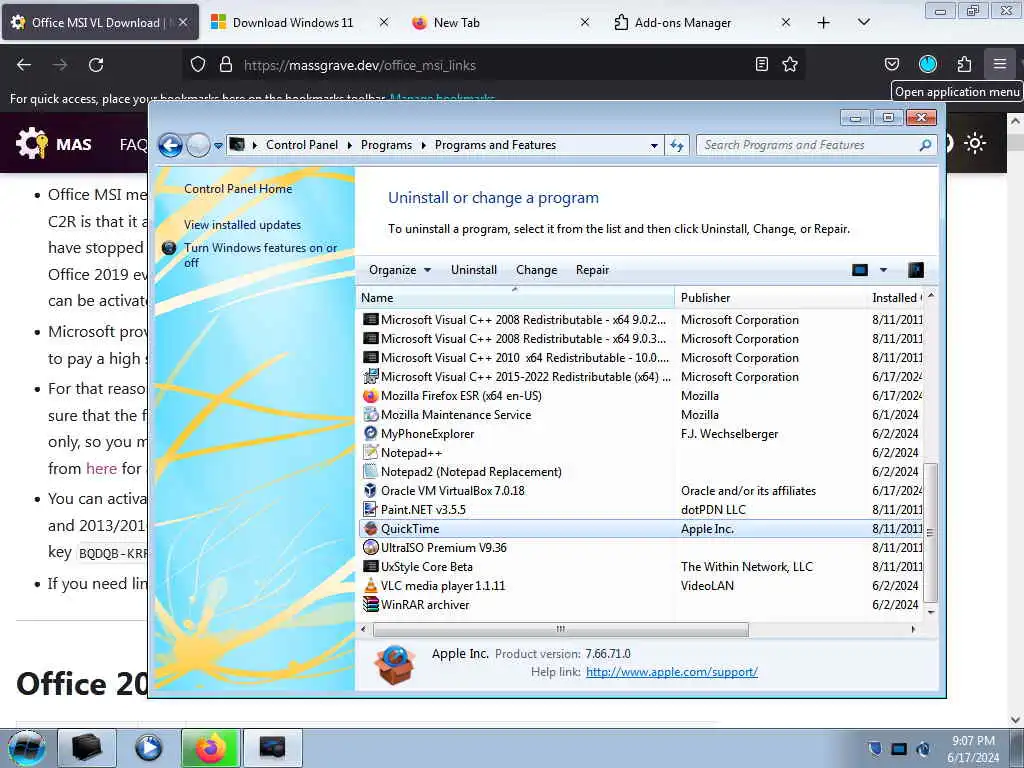Open the help icon in toolbar
The width and height of the screenshot is (1024, 768).
(916, 270)
